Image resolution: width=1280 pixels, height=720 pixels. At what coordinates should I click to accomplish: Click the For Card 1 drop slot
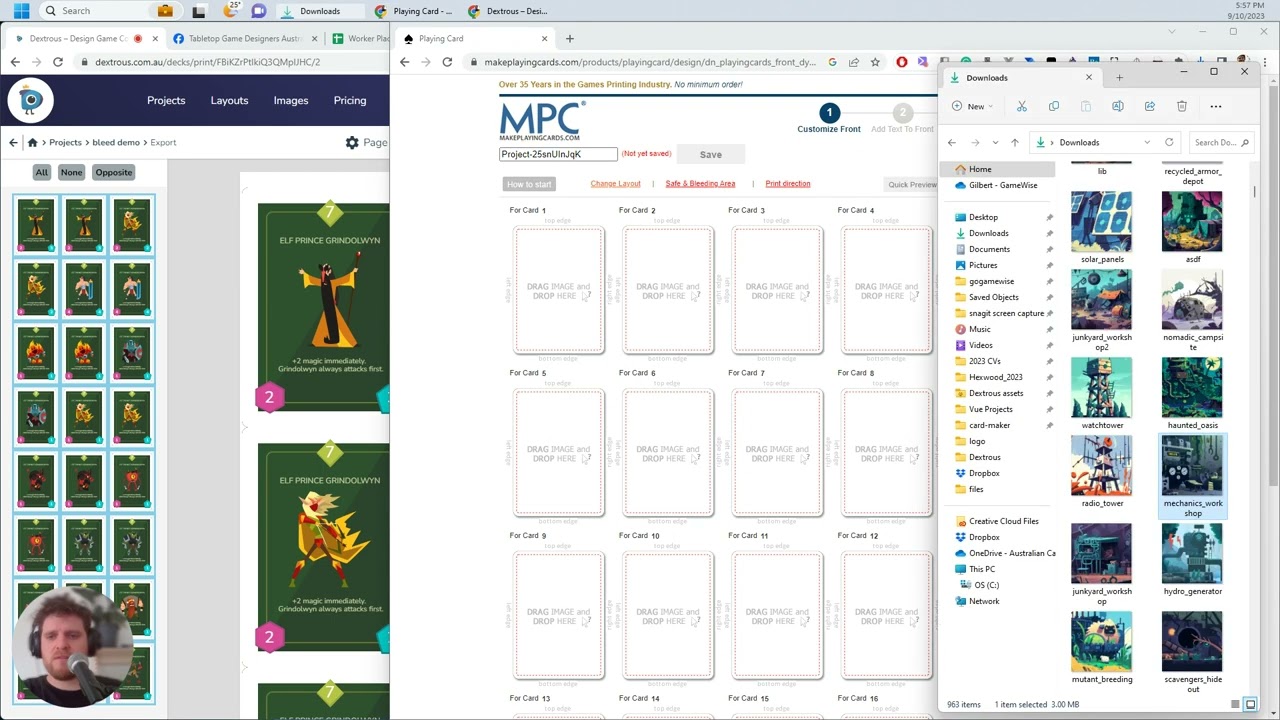tap(559, 290)
